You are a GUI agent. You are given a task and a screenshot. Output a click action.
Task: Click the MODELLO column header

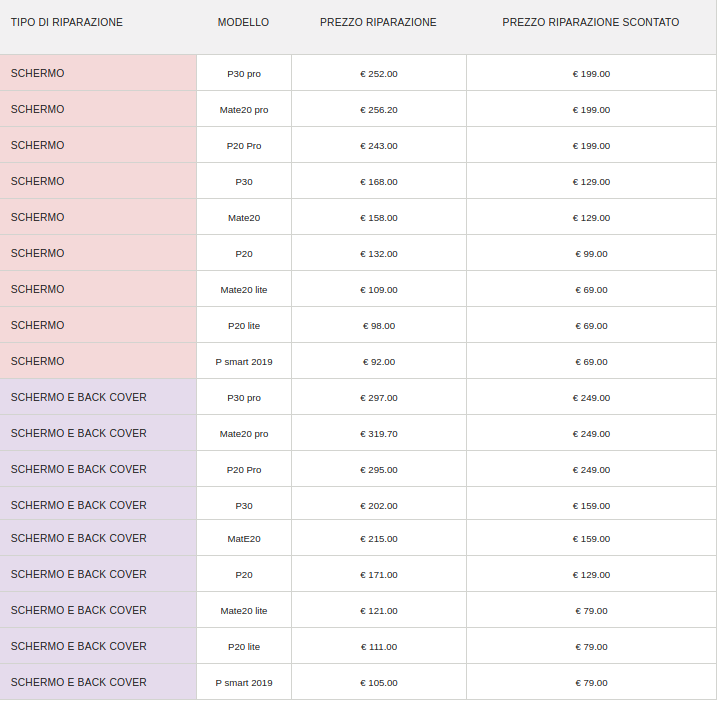[243, 22]
